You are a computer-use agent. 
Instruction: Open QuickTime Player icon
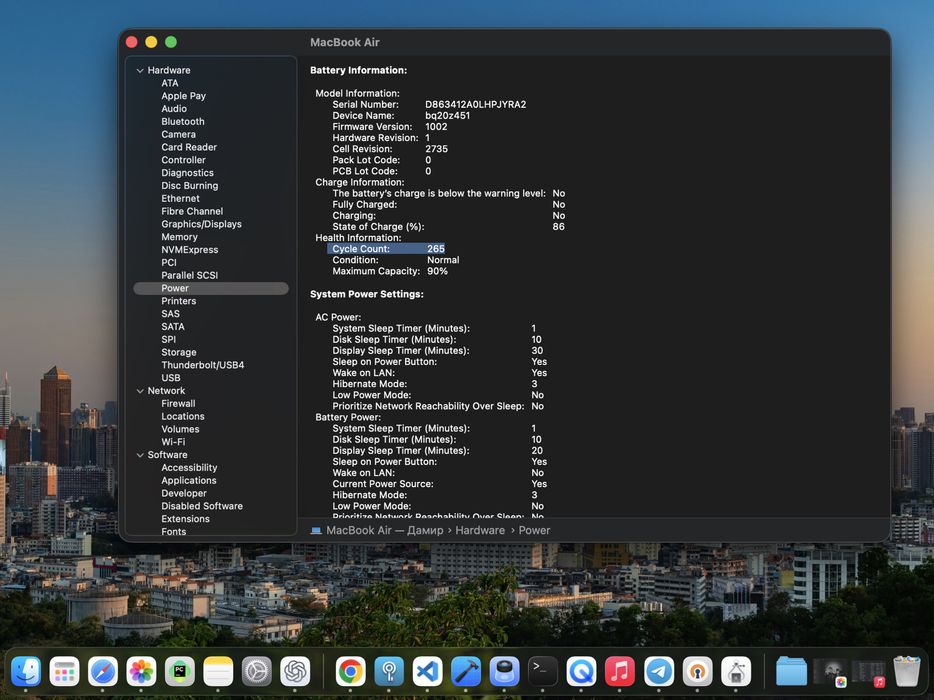pyautogui.click(x=581, y=671)
